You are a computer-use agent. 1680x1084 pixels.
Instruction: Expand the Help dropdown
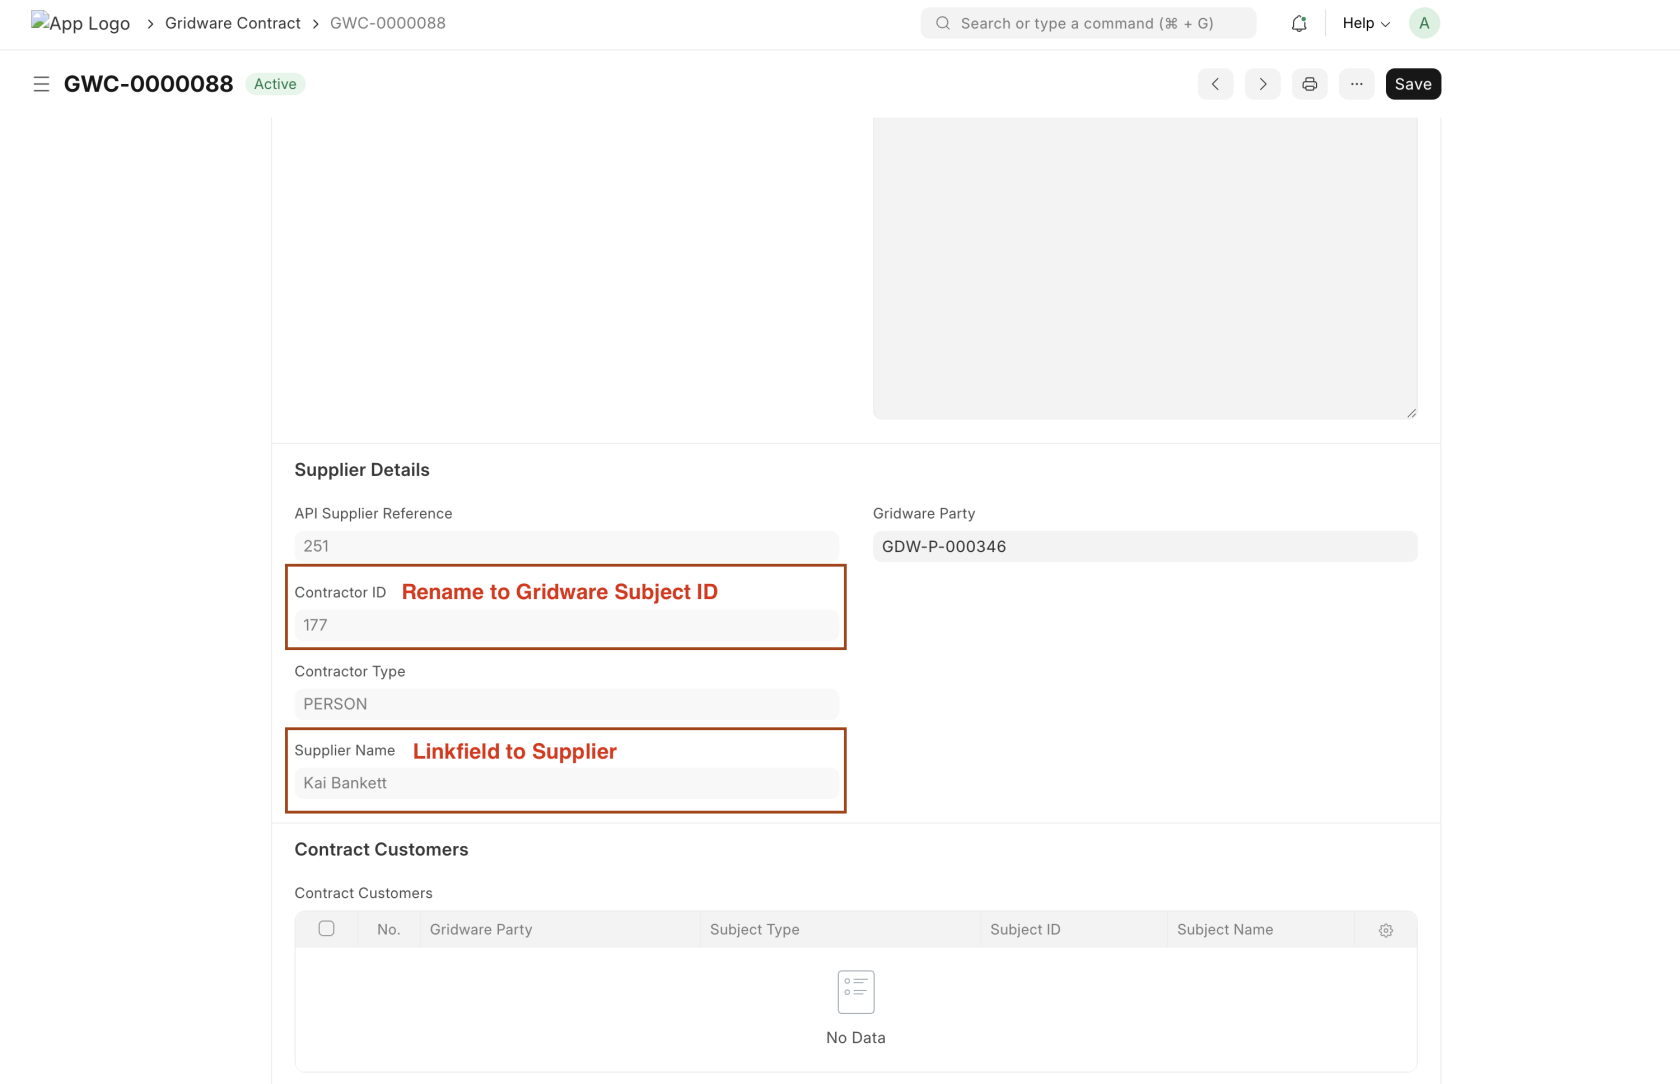1366,23
